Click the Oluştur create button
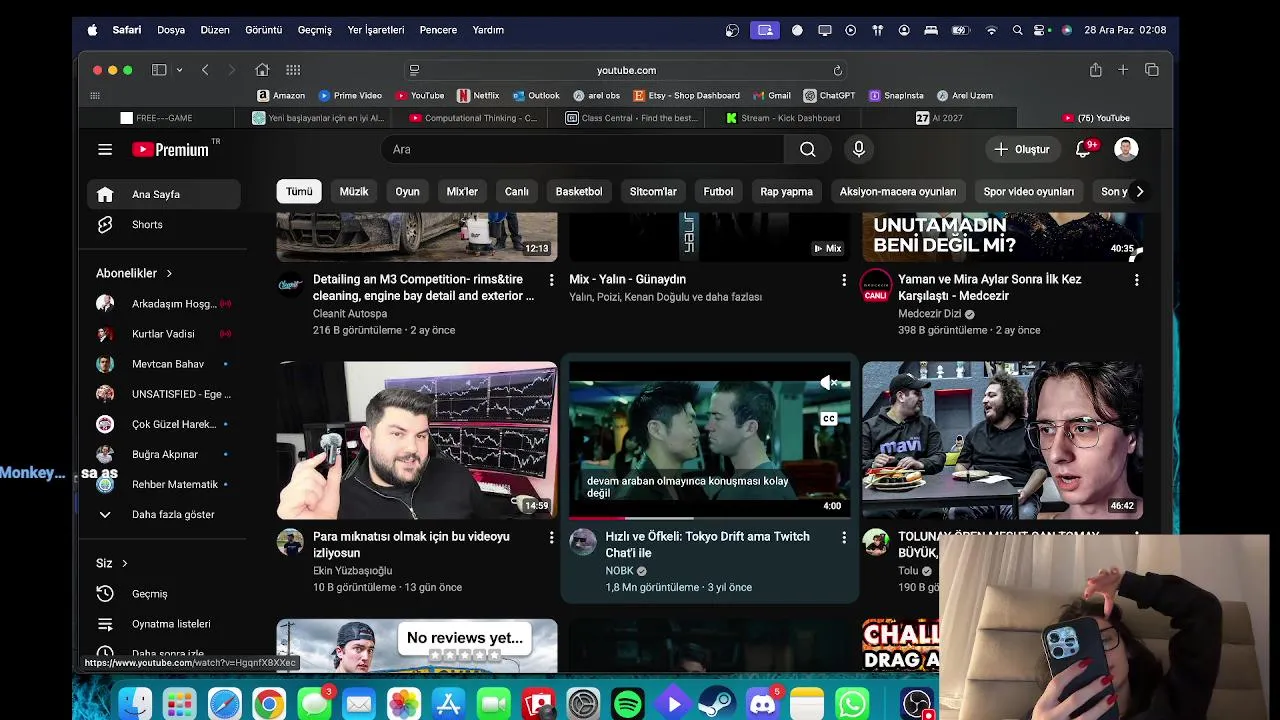 tap(1021, 150)
